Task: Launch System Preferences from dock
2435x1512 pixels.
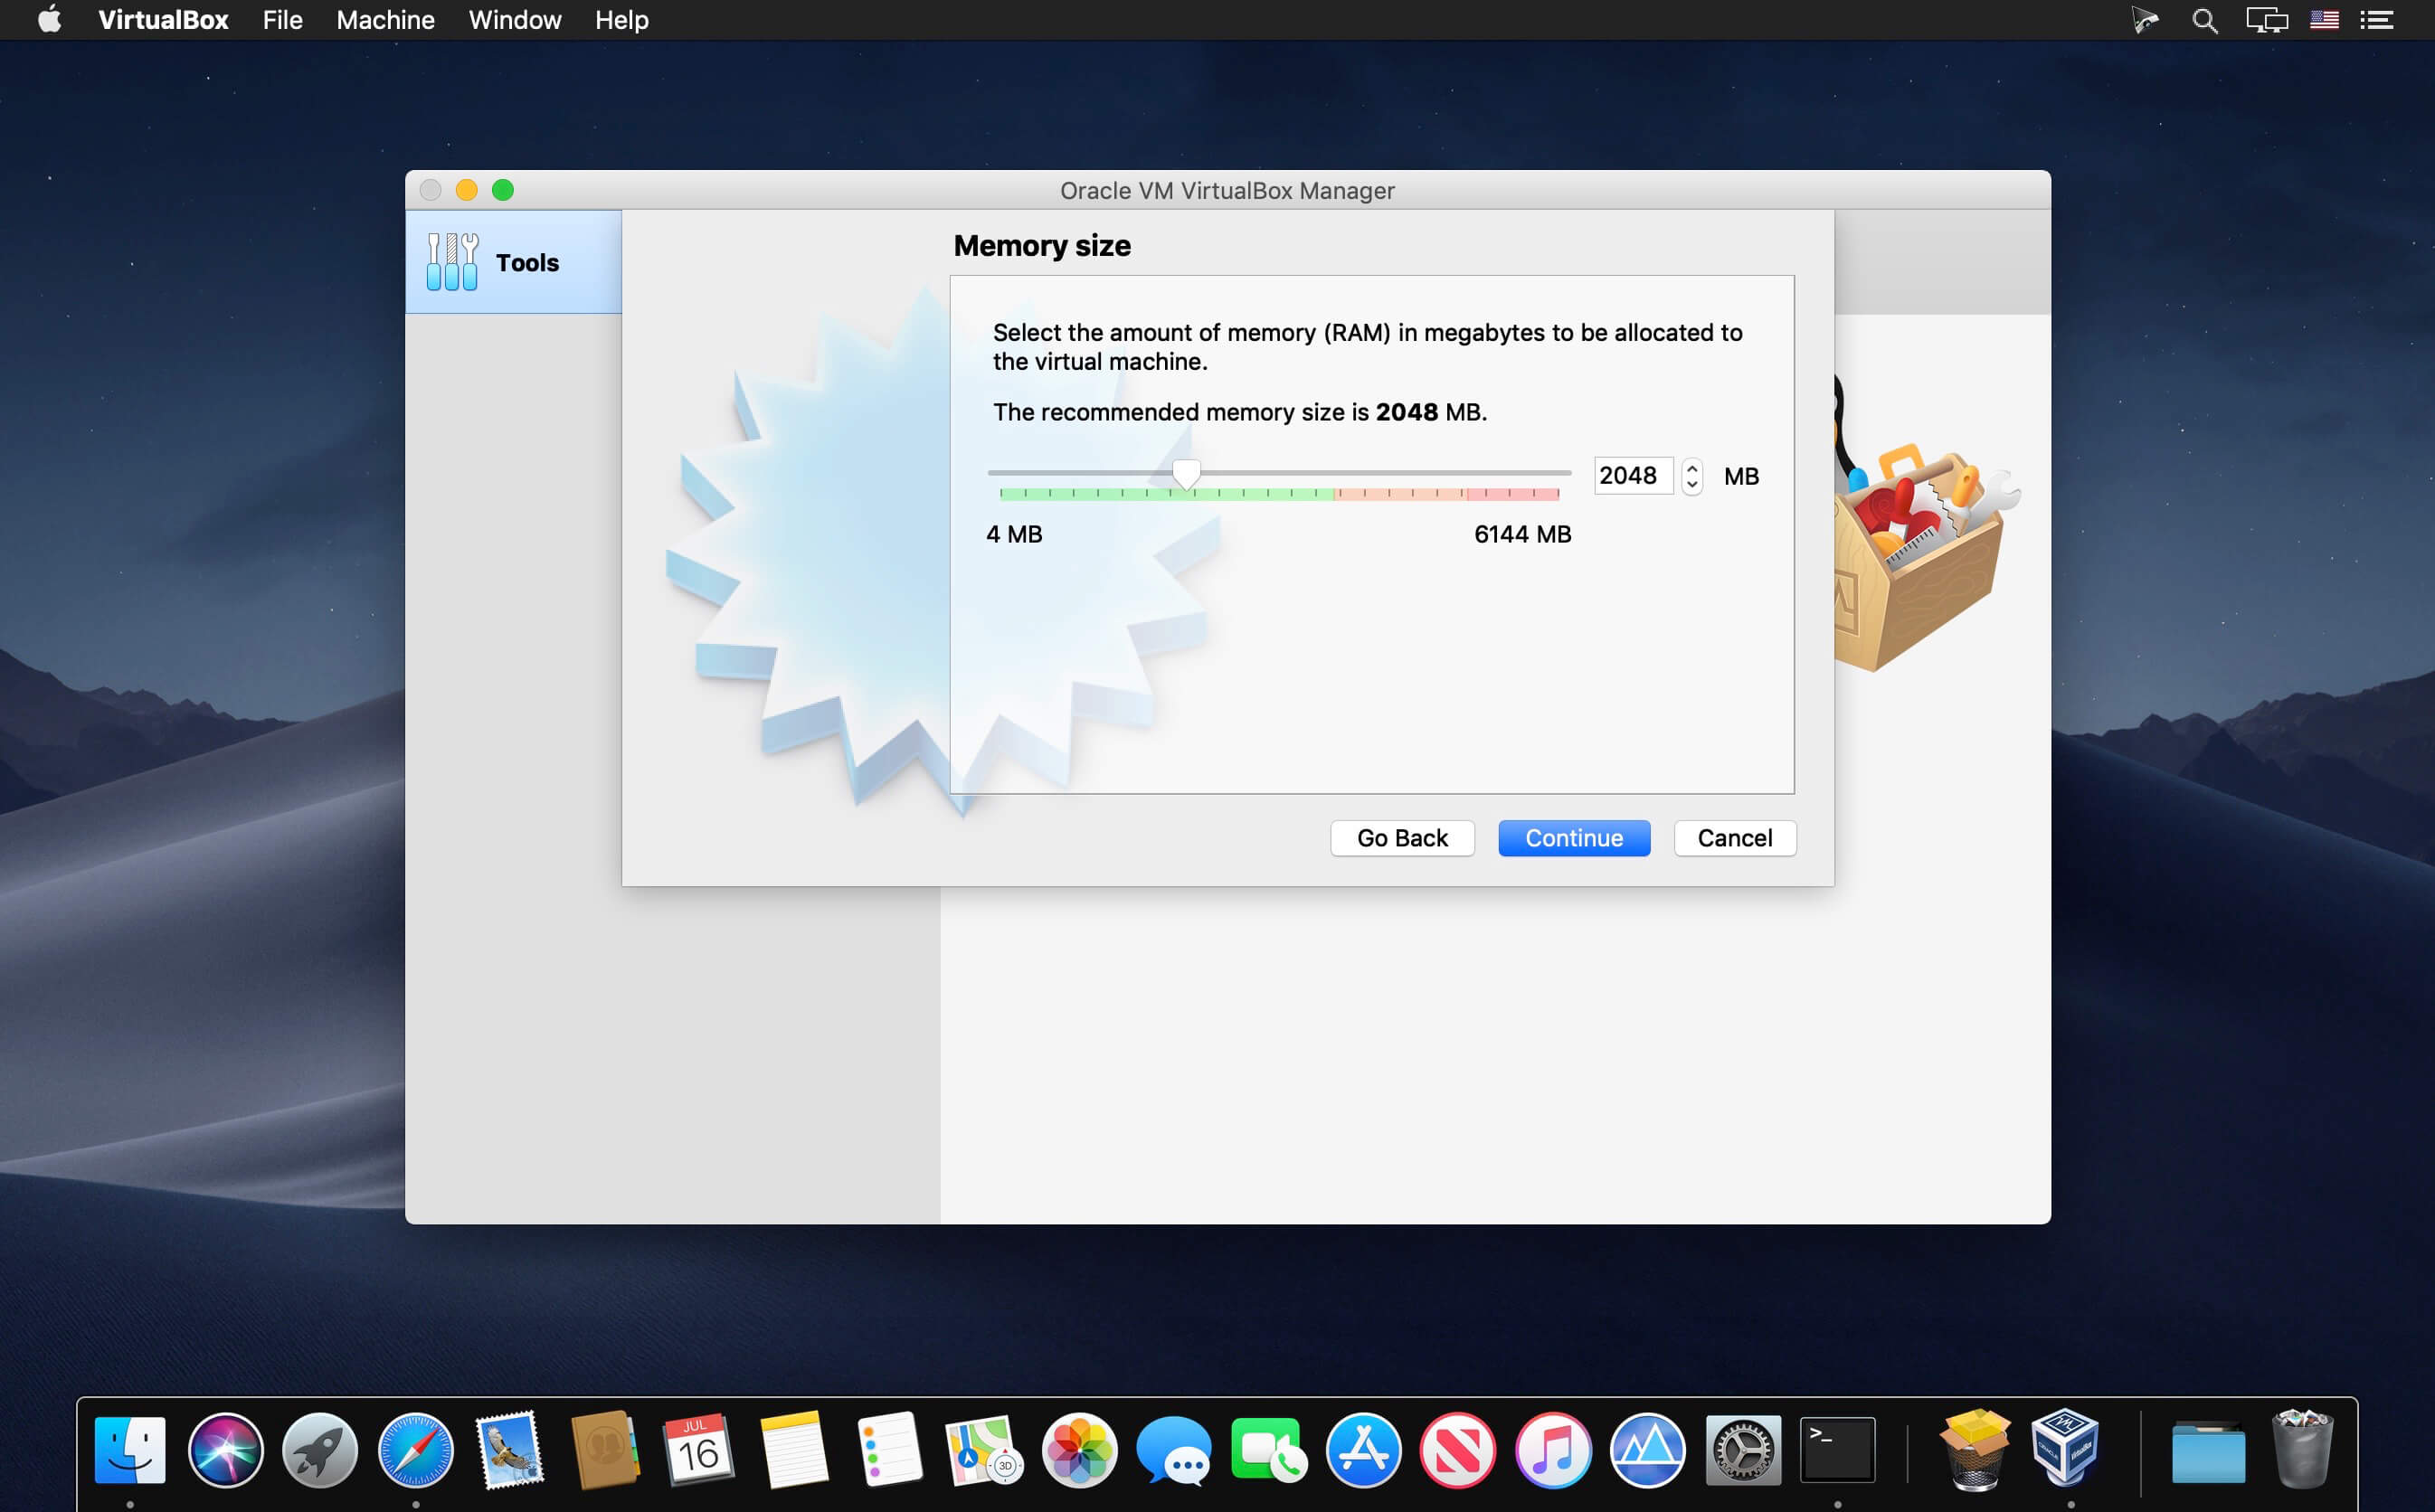Action: pos(1742,1449)
